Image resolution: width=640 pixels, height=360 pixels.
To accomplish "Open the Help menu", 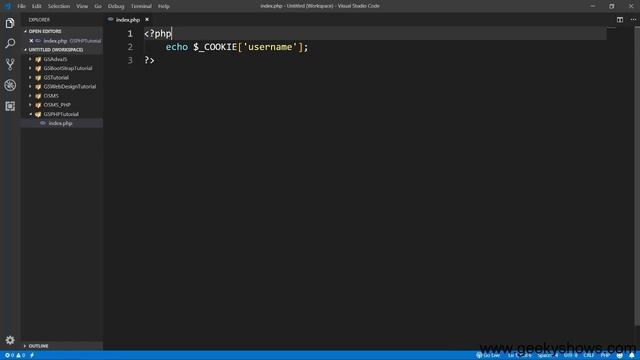I will [164, 6].
